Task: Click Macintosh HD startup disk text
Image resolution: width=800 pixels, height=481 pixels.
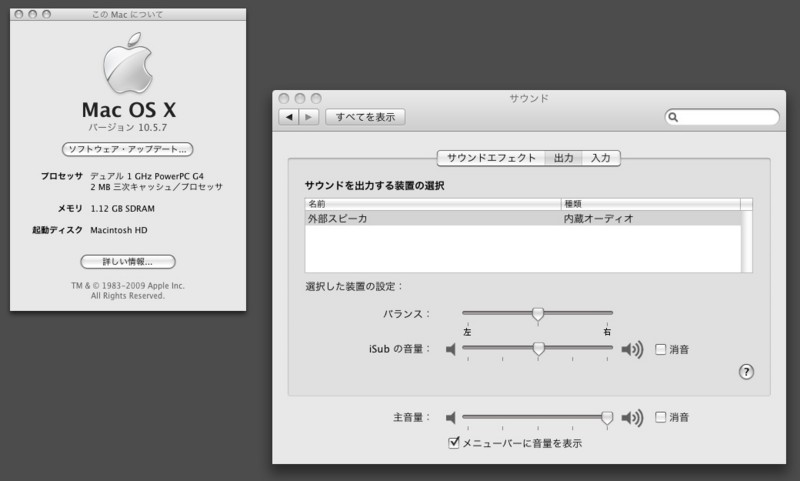Action: point(119,230)
